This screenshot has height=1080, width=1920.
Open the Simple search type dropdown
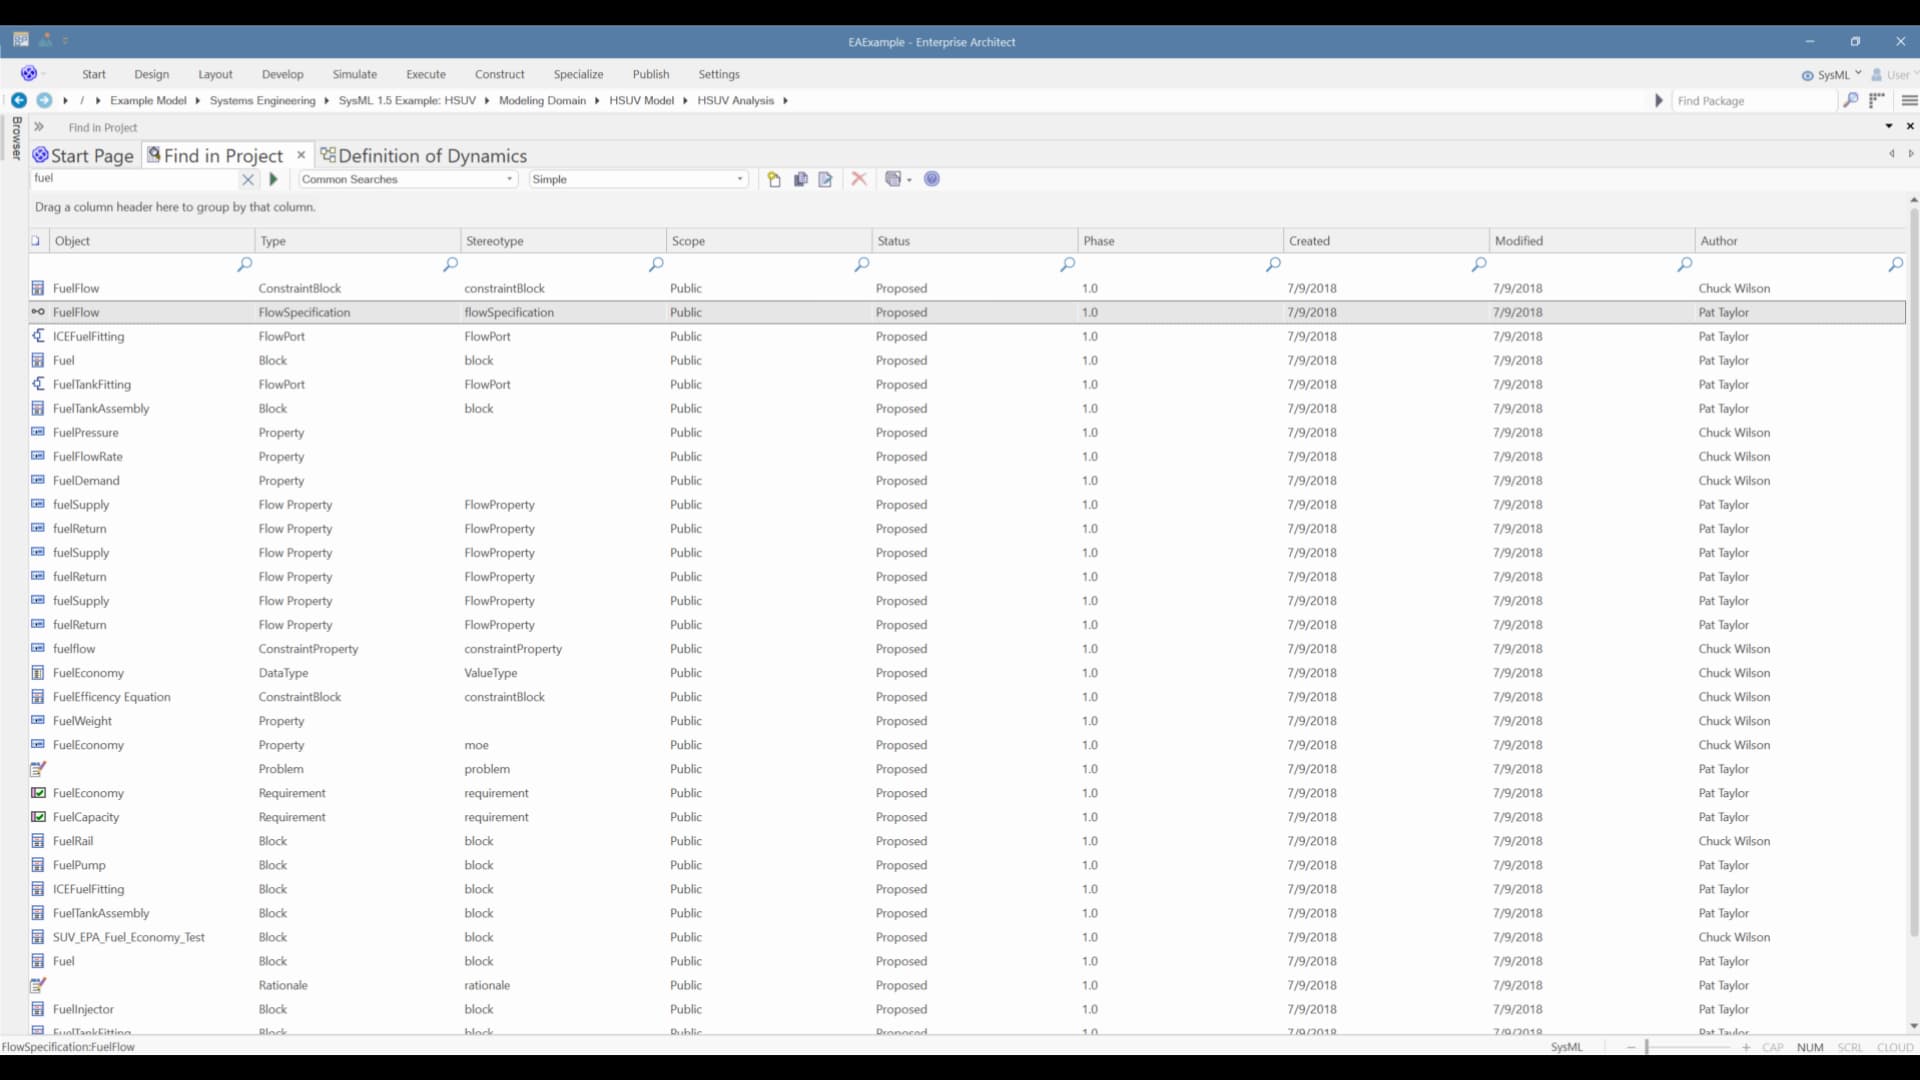(x=740, y=179)
